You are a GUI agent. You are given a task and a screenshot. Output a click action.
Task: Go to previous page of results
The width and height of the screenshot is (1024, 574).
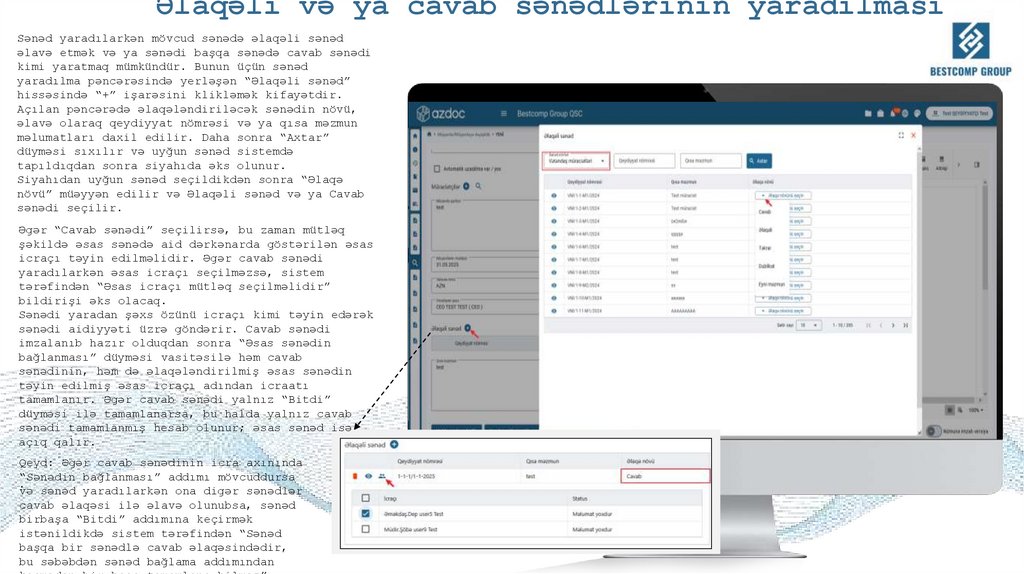pyautogui.click(x=880, y=325)
